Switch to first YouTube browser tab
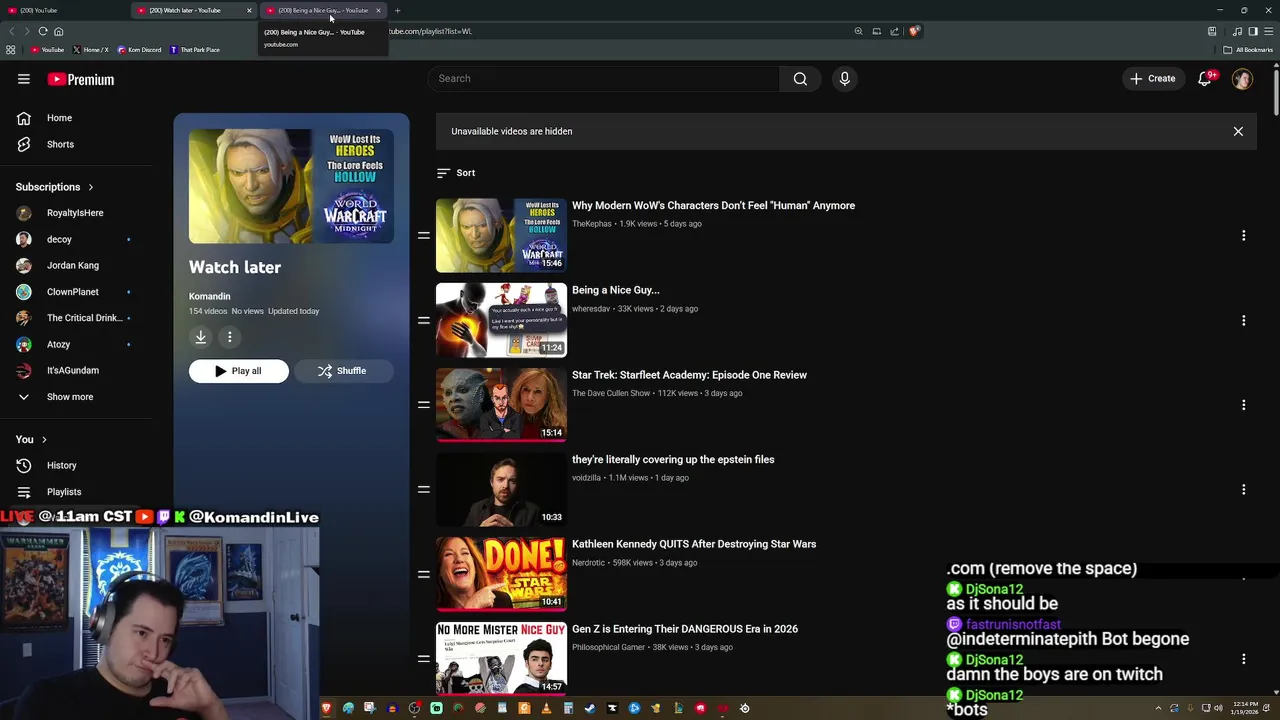 tap(65, 10)
